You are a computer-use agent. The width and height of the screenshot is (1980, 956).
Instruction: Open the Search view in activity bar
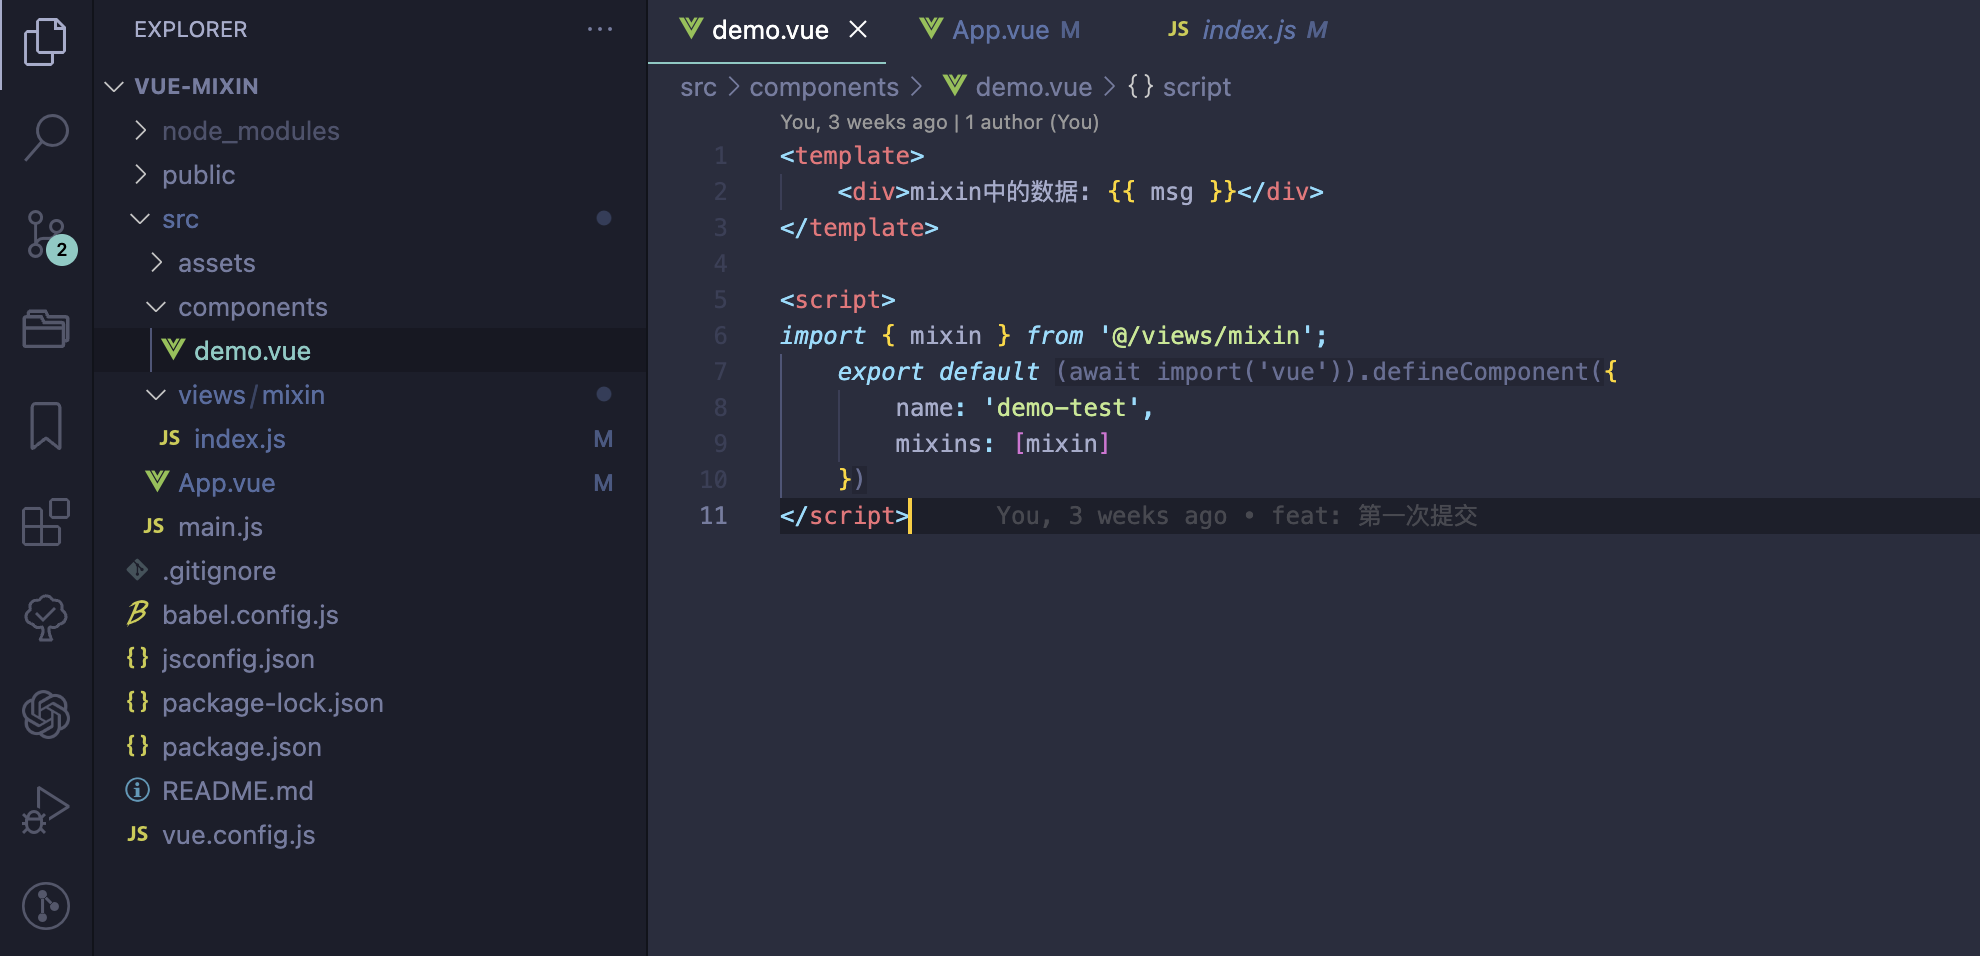coord(45,137)
